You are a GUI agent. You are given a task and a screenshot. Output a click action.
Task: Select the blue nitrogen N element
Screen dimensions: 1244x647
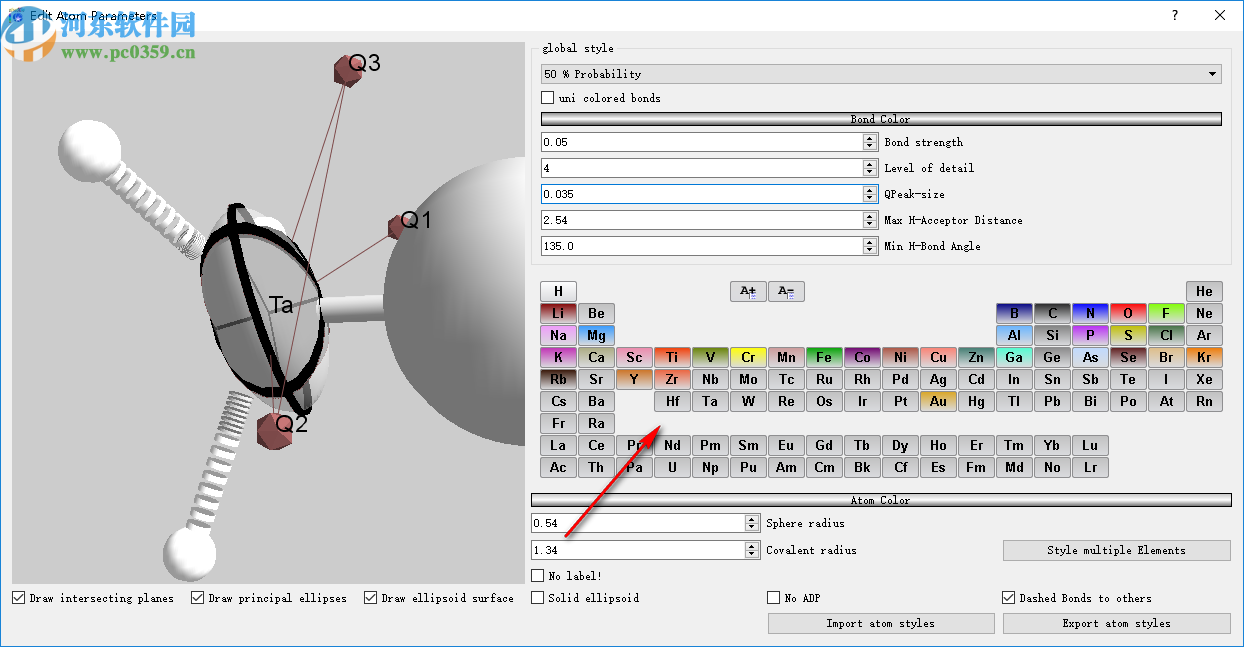(x=1090, y=313)
